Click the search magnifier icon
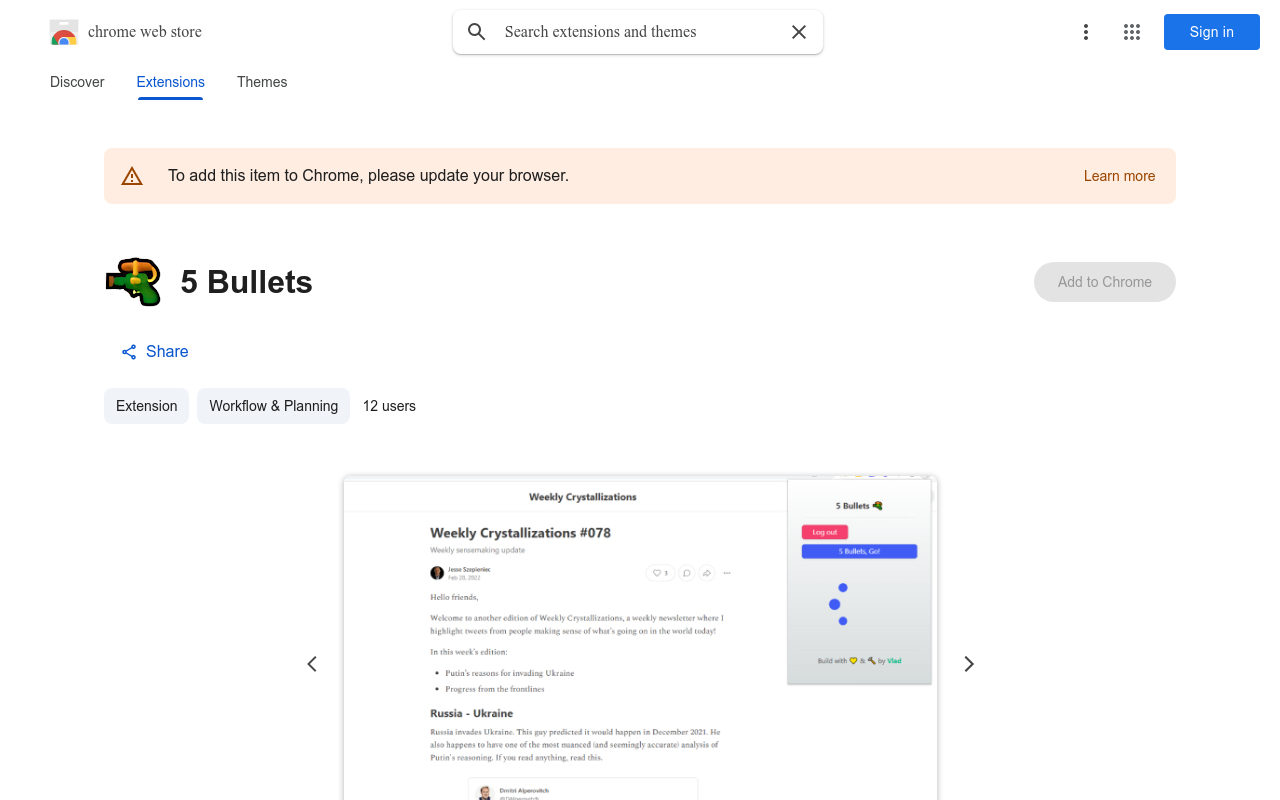 point(477,32)
